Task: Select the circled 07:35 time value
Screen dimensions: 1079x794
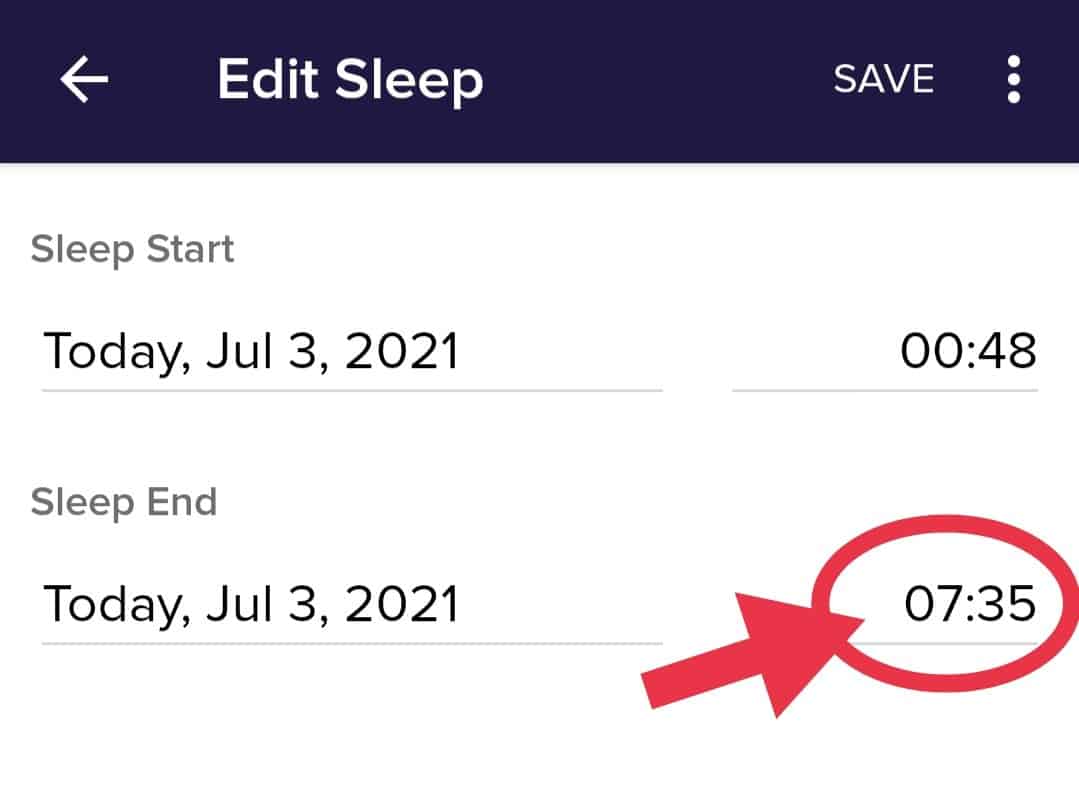Action: [969, 604]
